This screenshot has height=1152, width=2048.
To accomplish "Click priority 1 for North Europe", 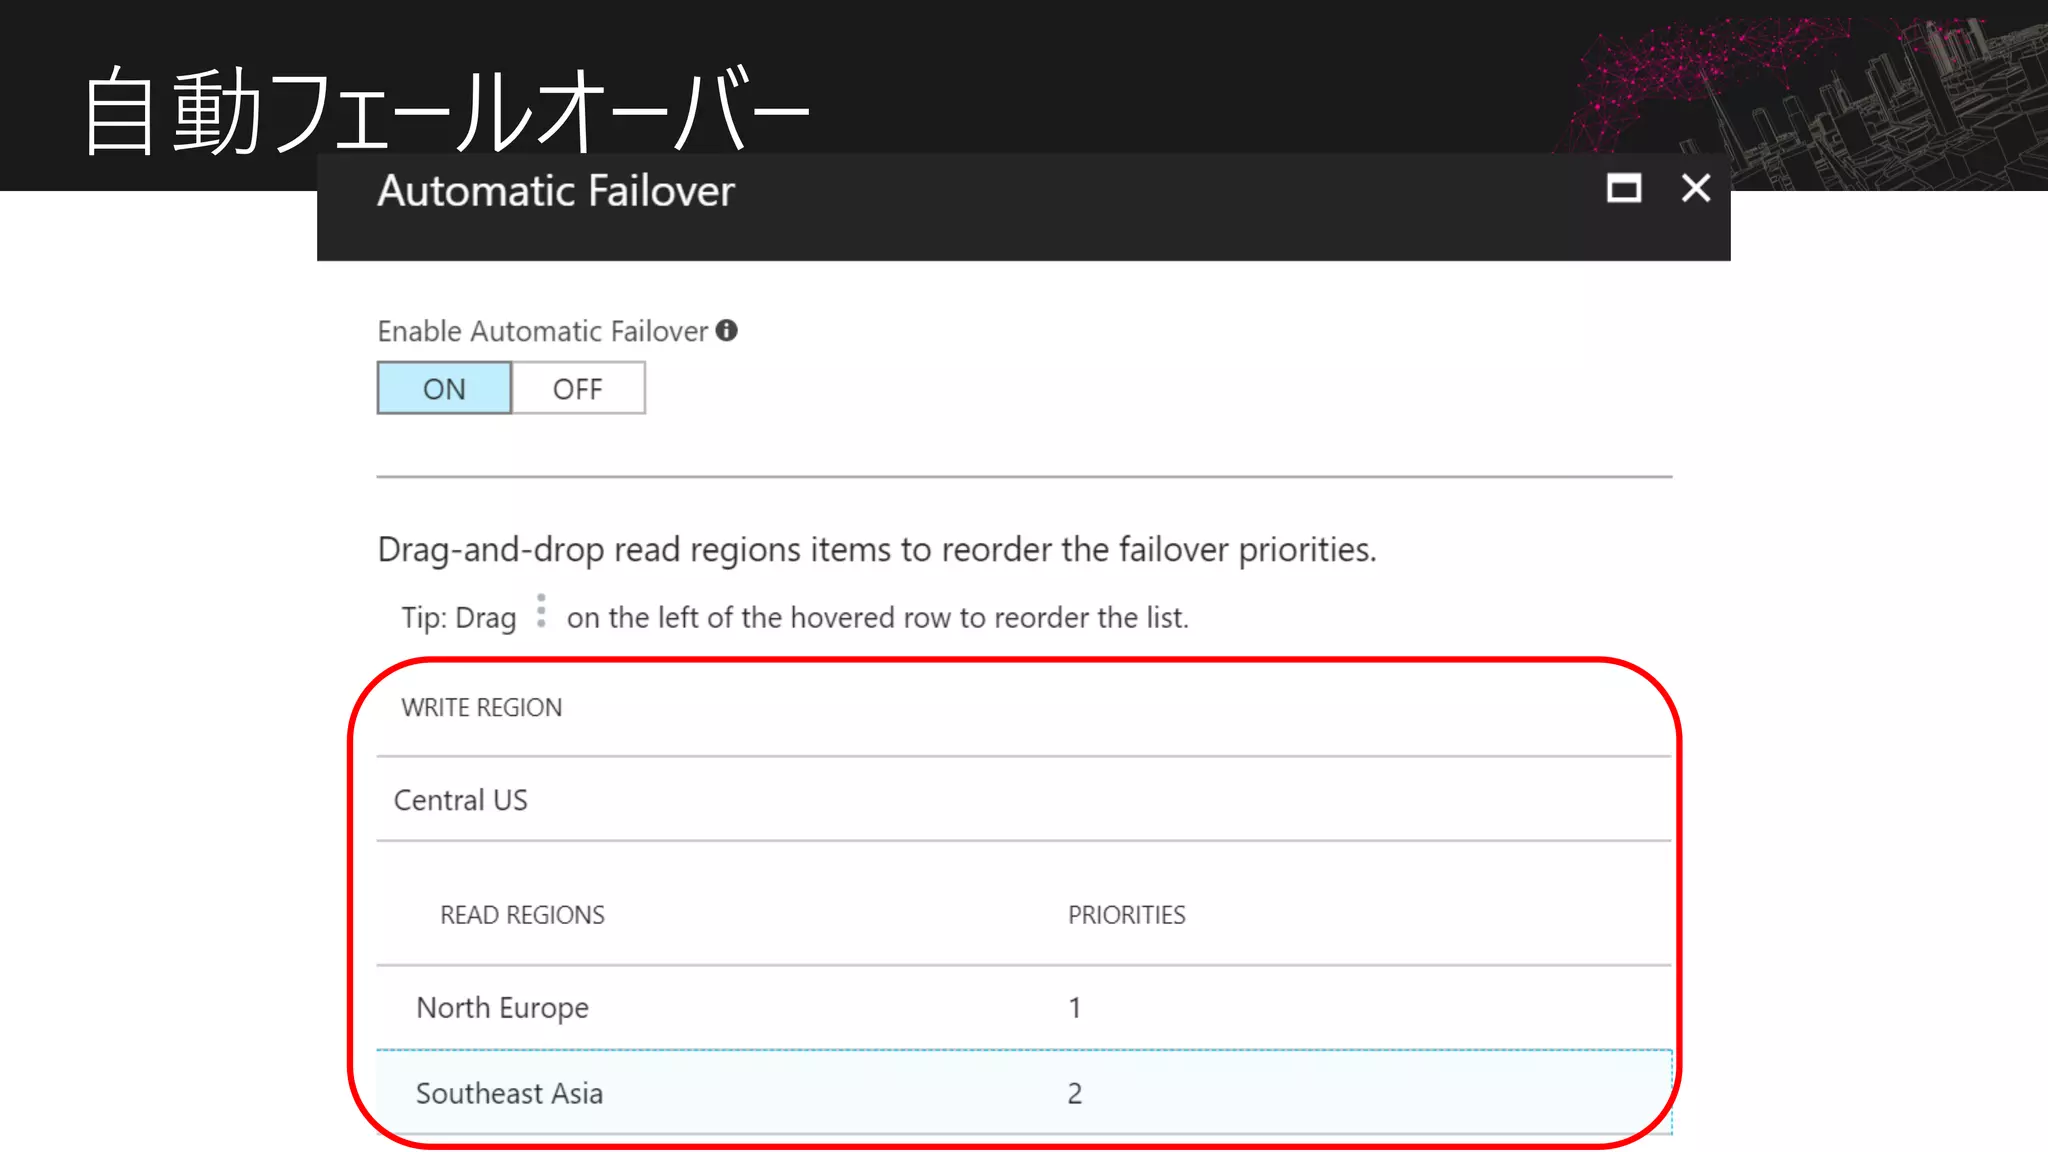I will (x=1075, y=1007).
